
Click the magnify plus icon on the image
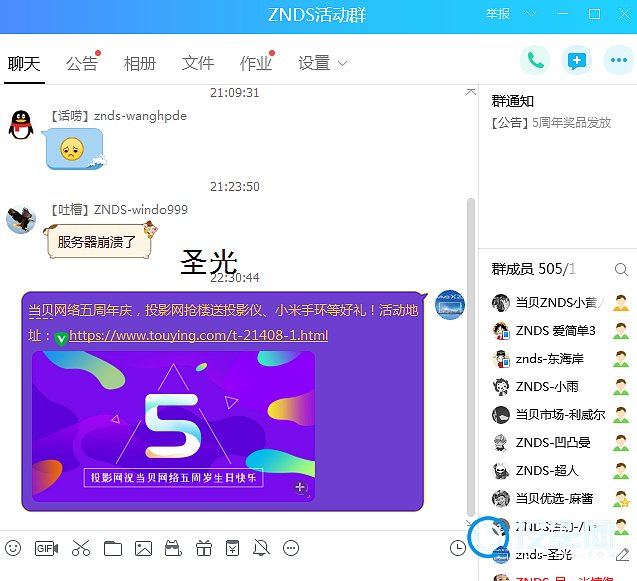click(x=301, y=488)
